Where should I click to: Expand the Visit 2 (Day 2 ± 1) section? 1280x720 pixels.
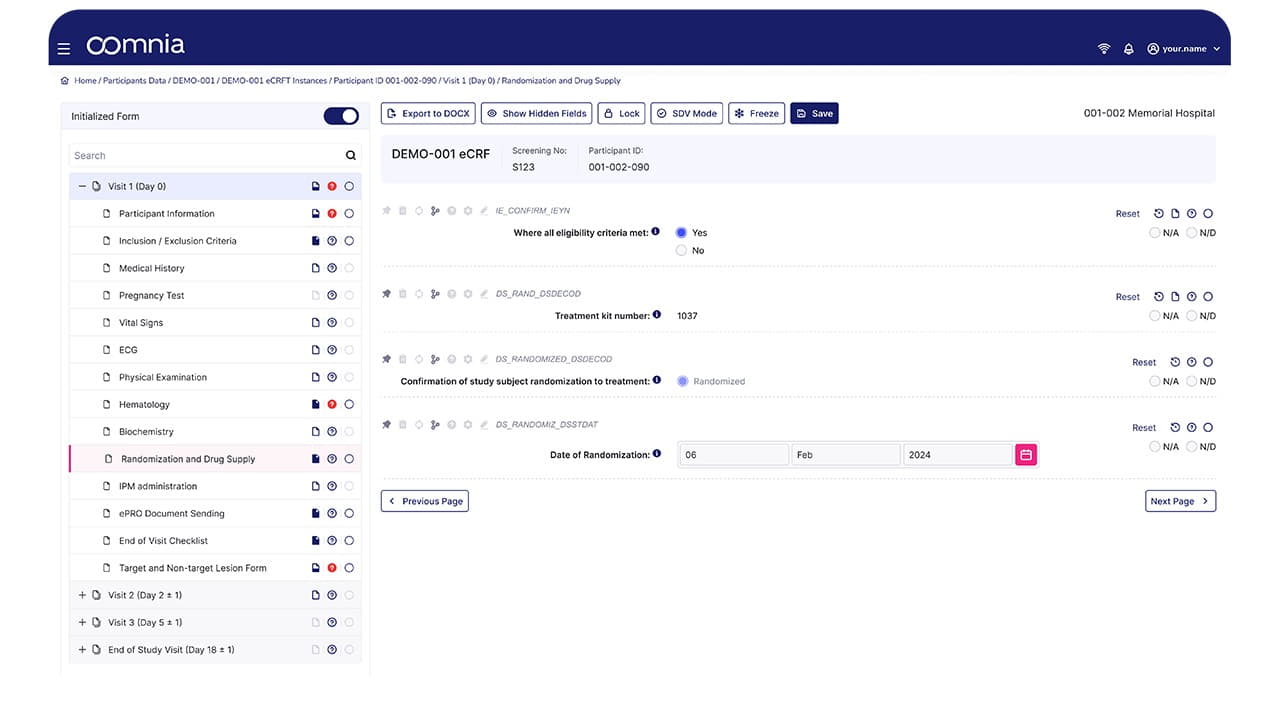(x=82, y=594)
